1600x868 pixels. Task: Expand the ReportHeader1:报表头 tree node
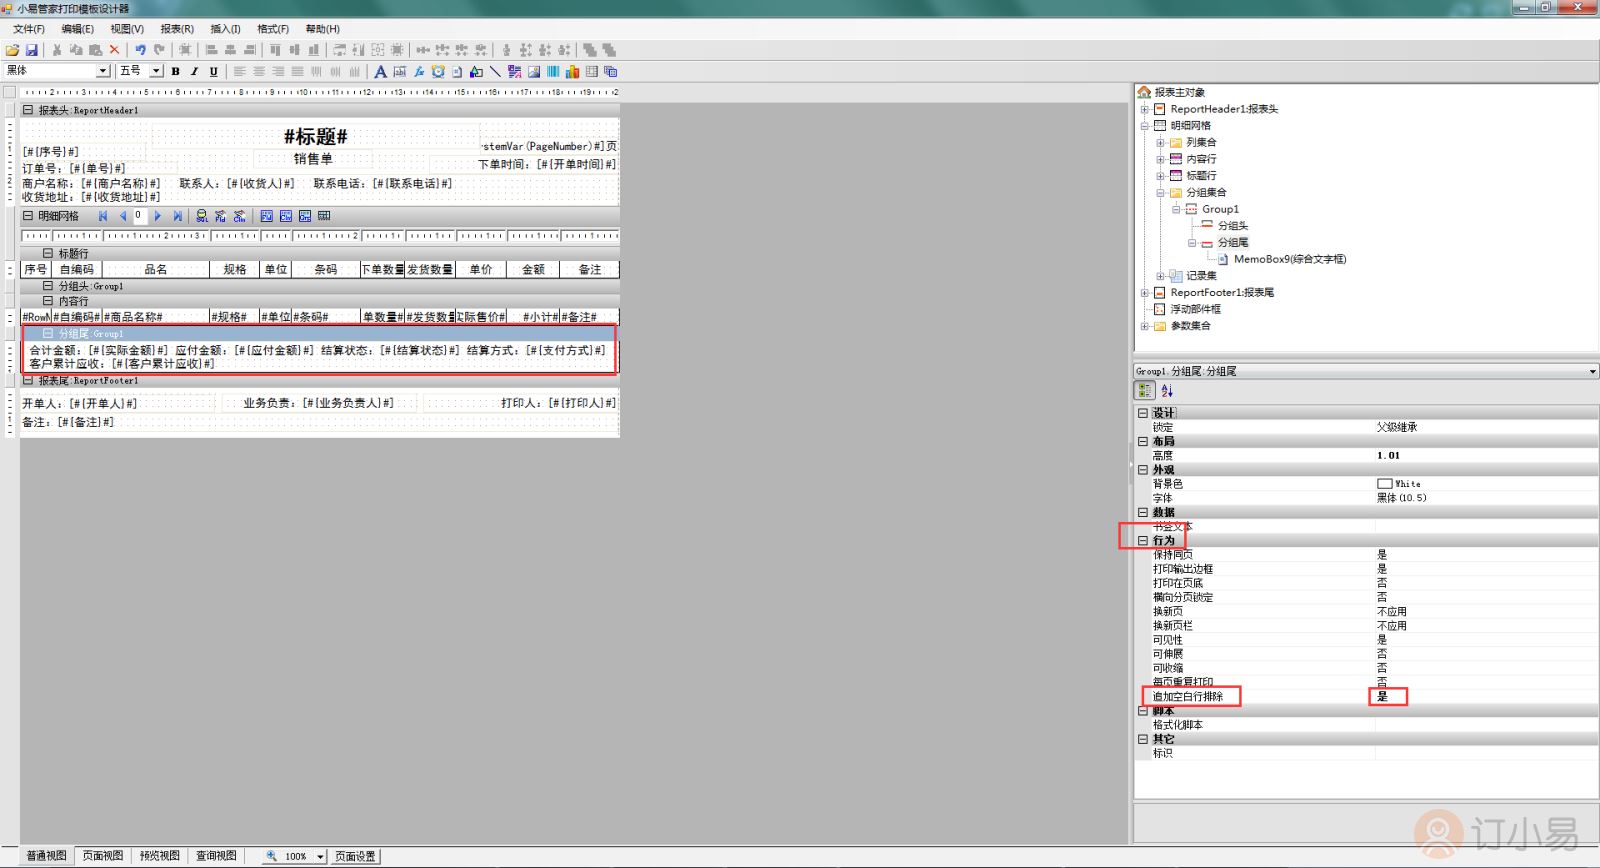pos(1144,109)
